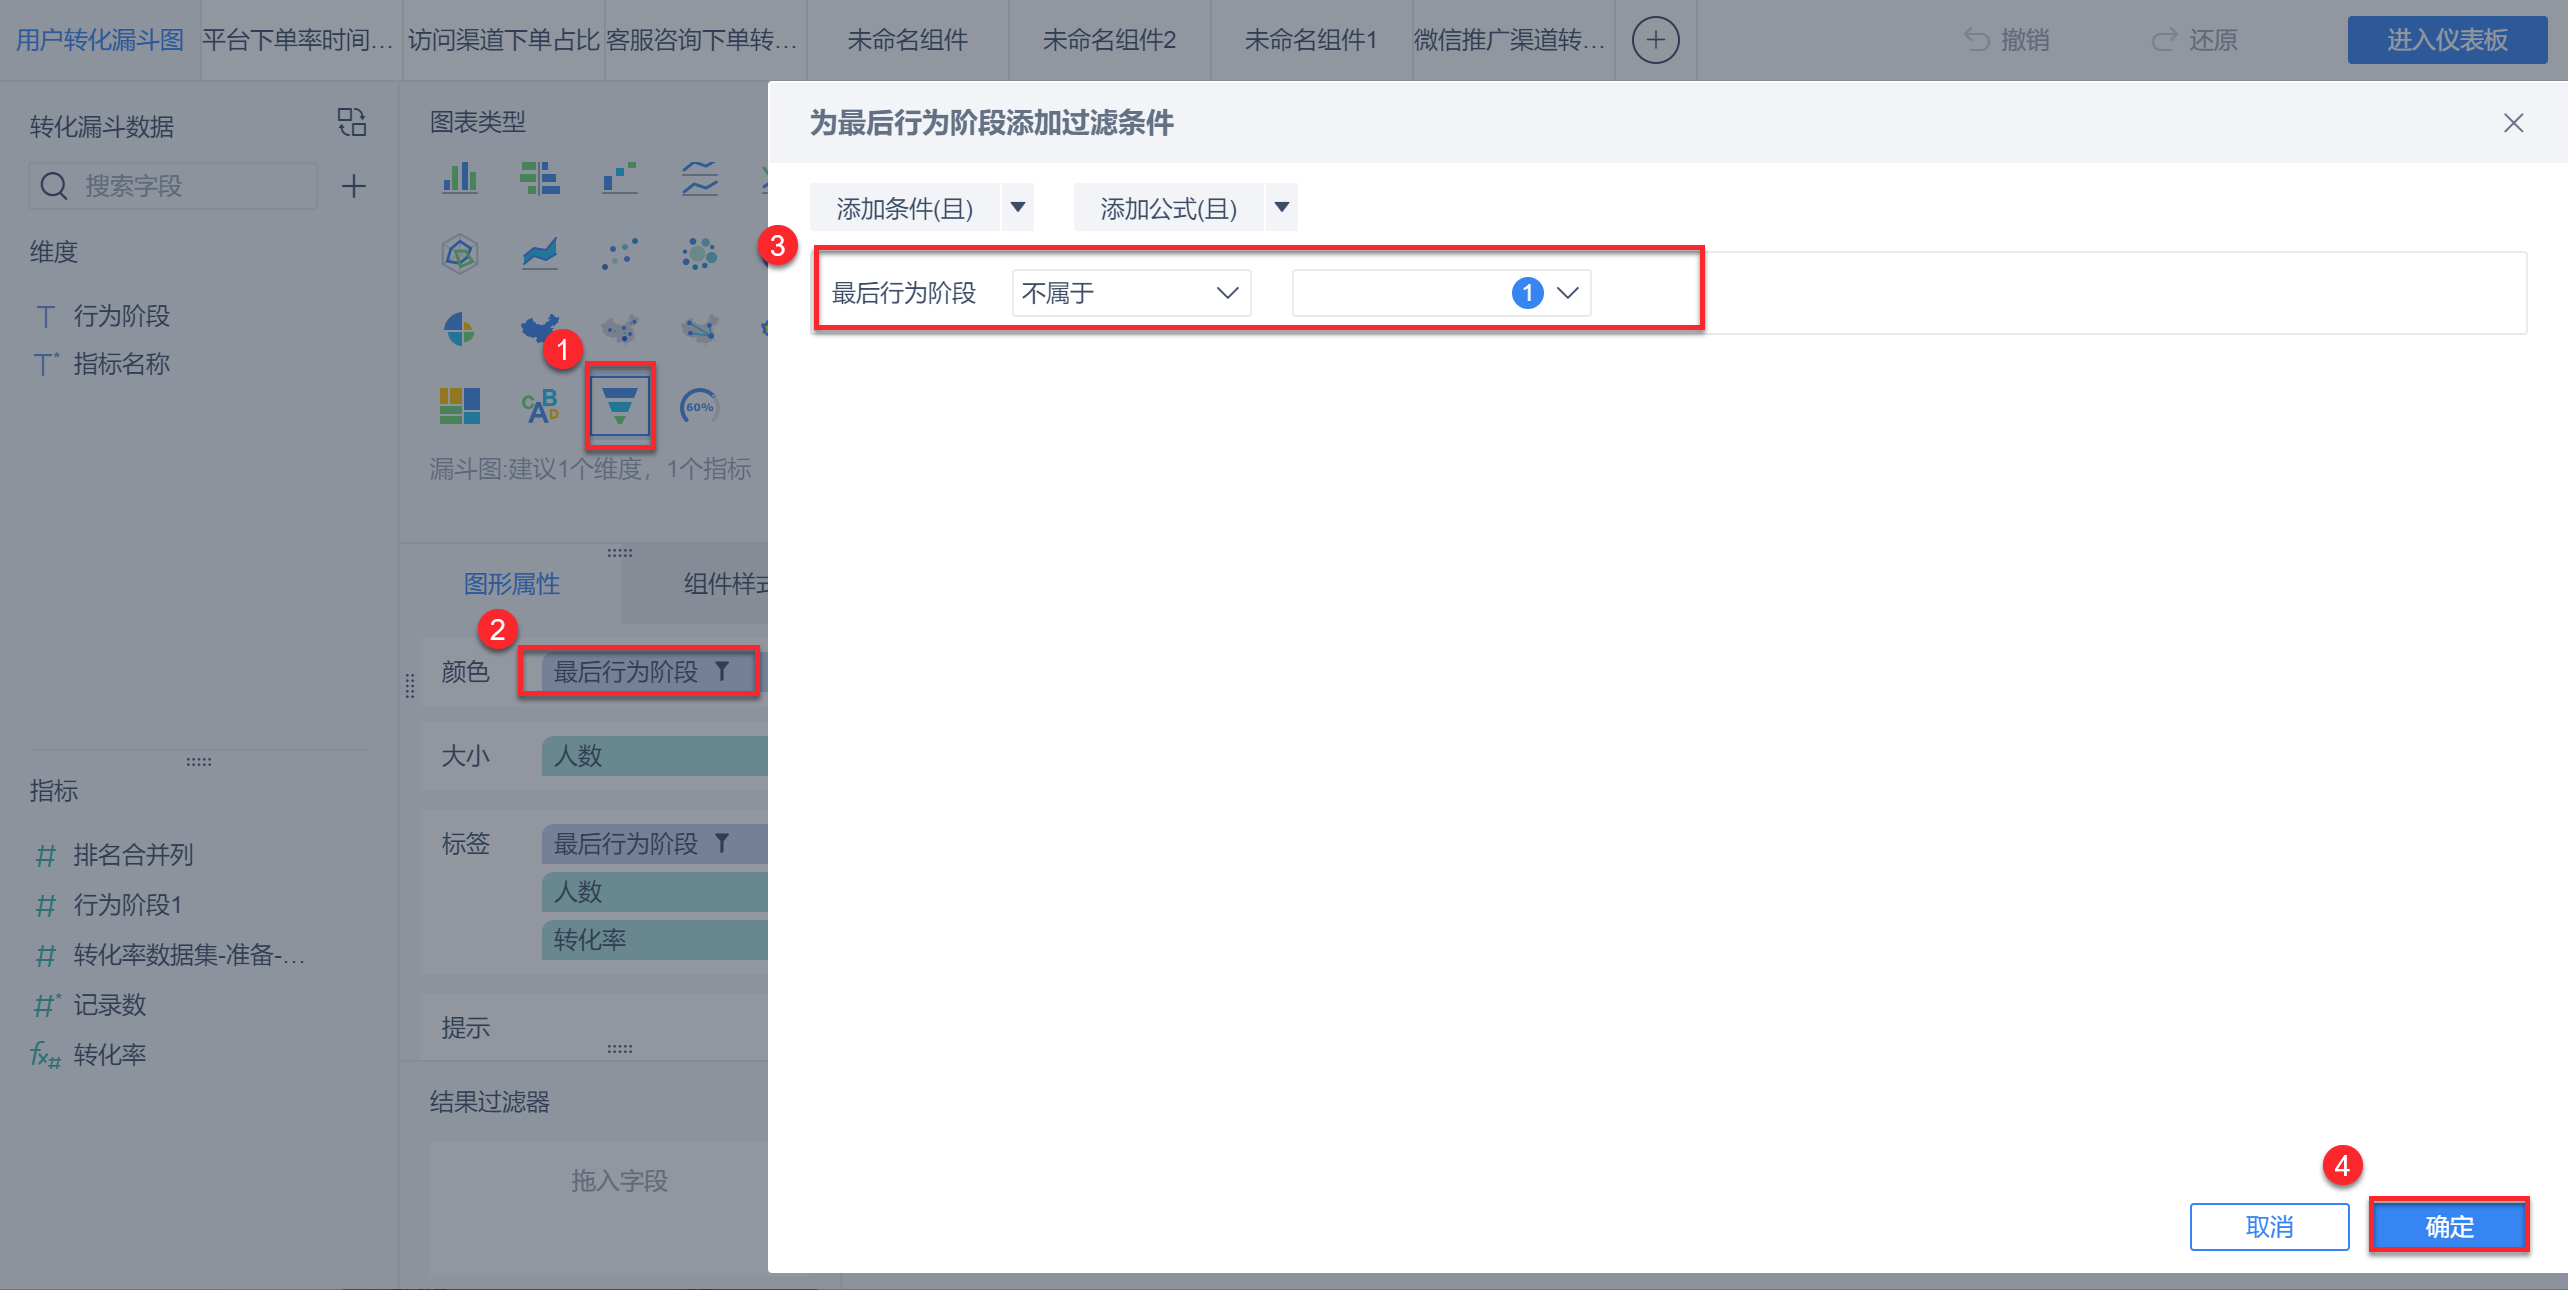
Task: Choose the treemap chart icon
Action: tap(460, 406)
